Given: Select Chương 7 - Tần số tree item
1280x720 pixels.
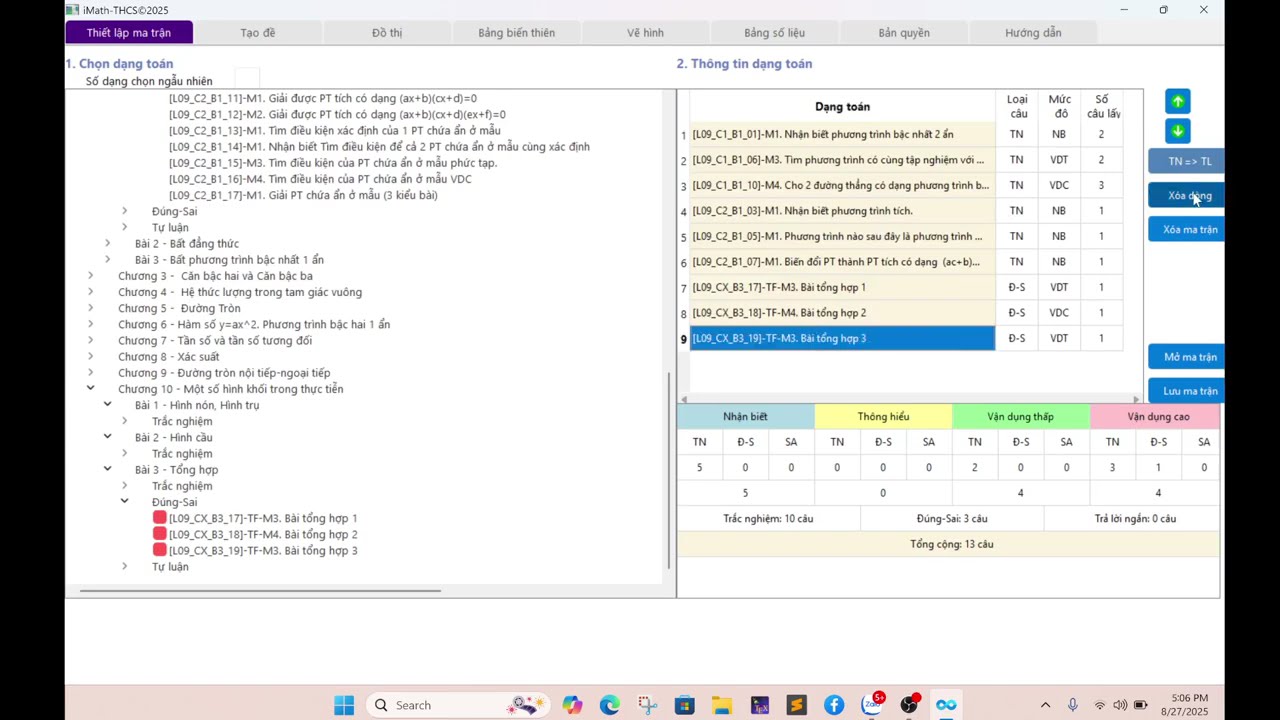Looking at the screenshot, I should click(215, 340).
